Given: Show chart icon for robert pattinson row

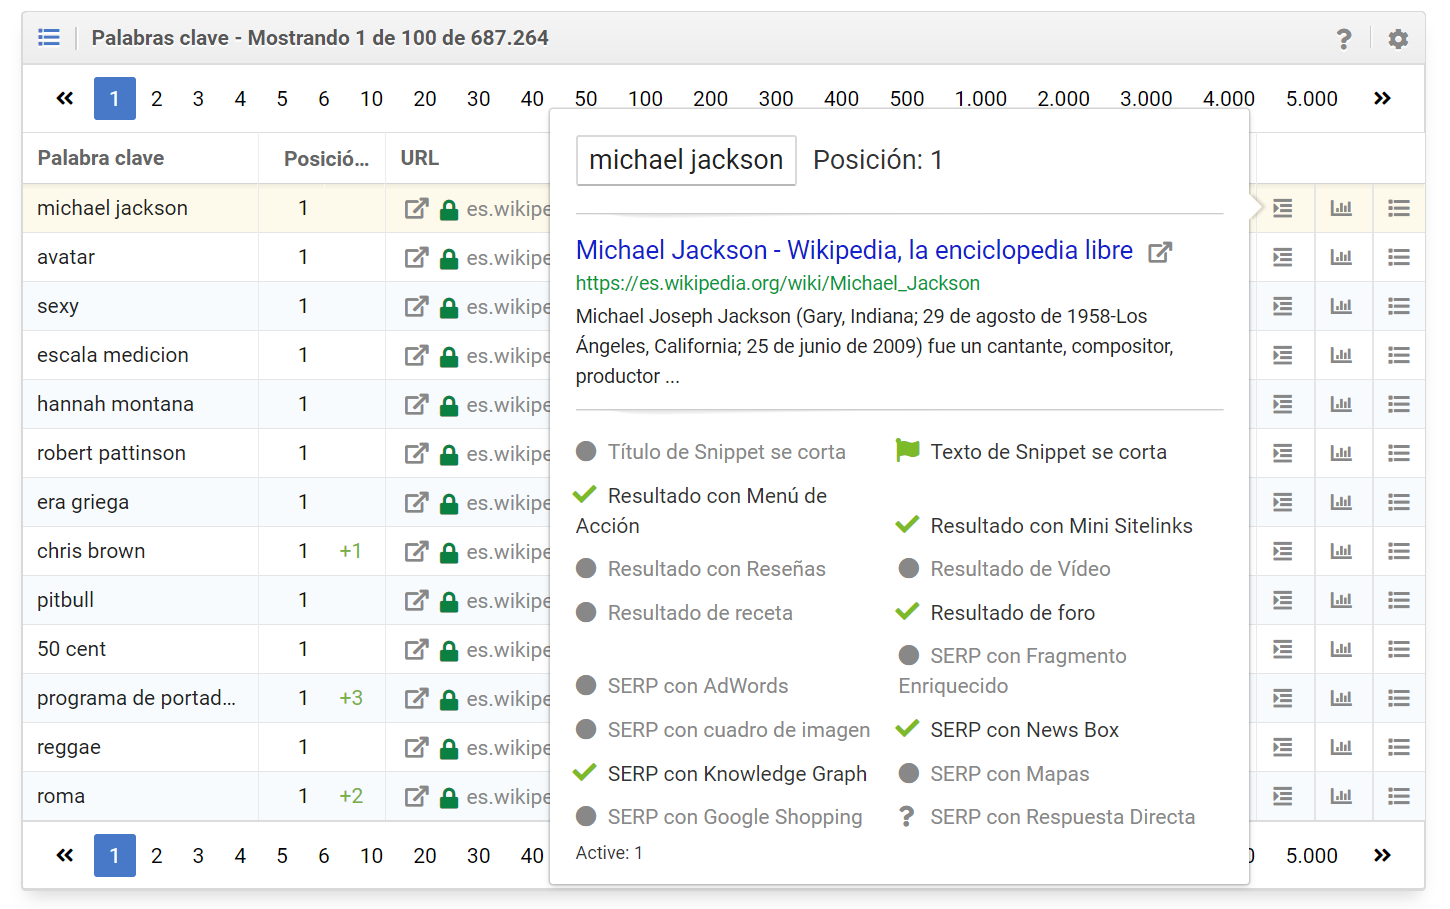Looking at the screenshot, I should pyautogui.click(x=1341, y=453).
